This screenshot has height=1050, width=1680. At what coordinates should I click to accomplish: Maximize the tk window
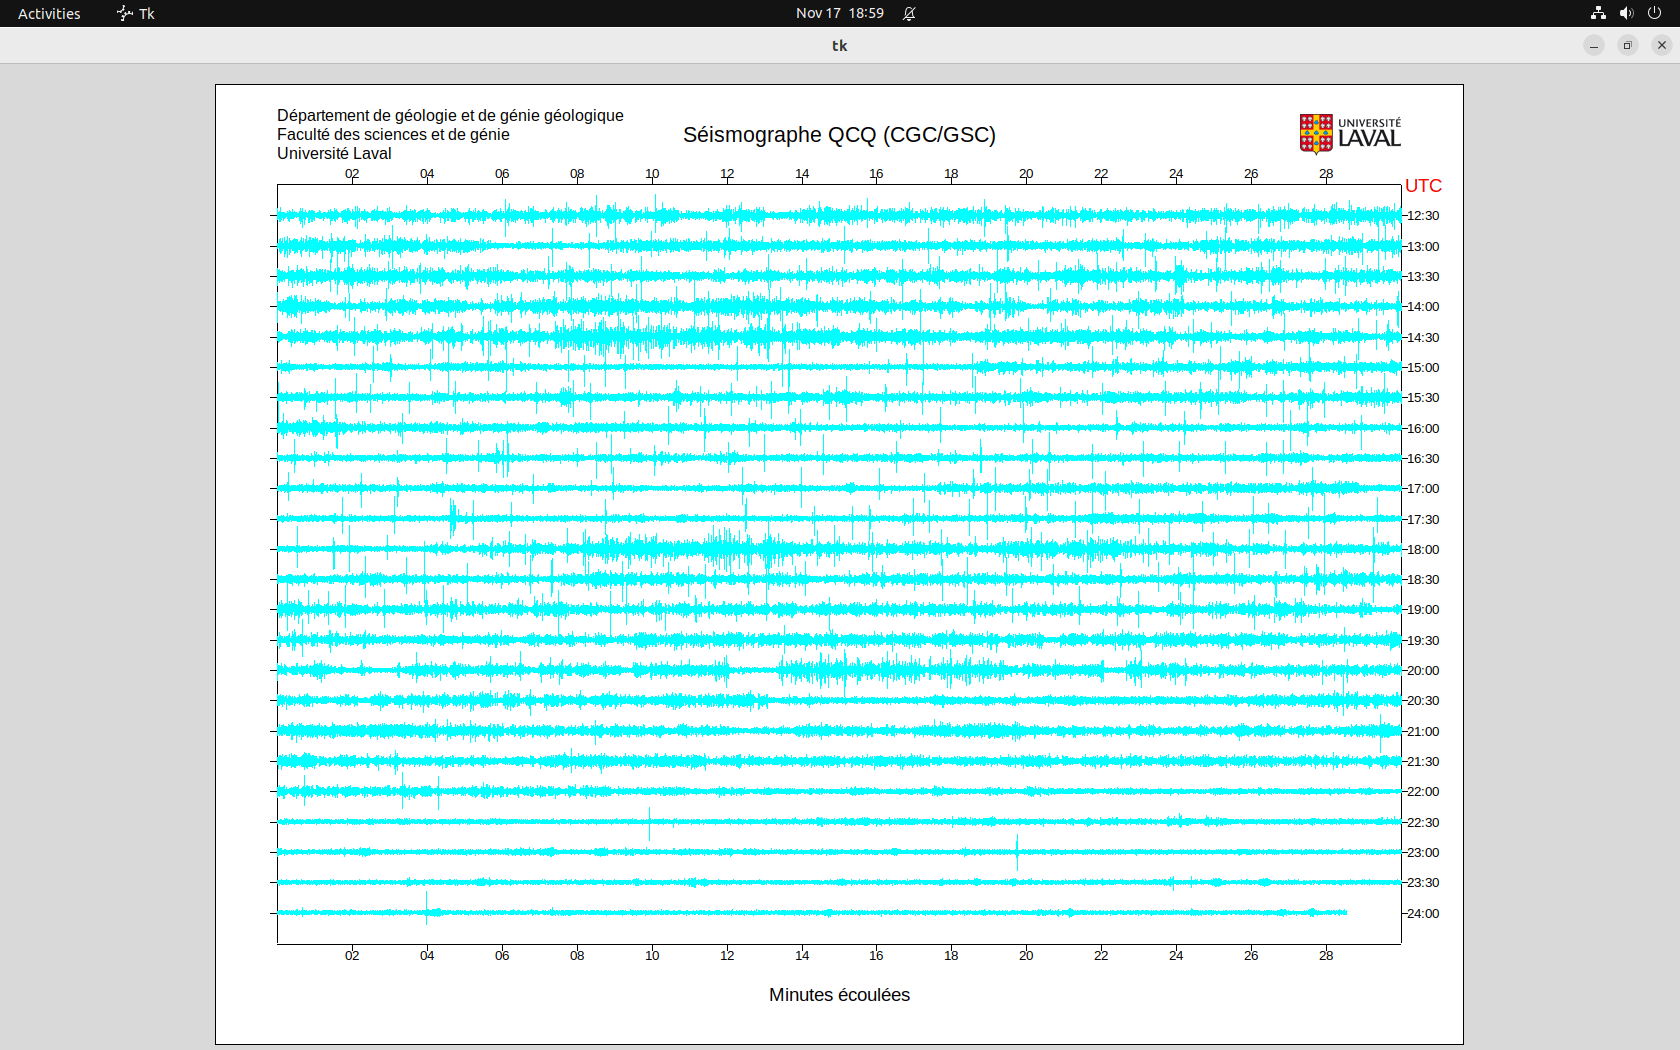(1628, 45)
